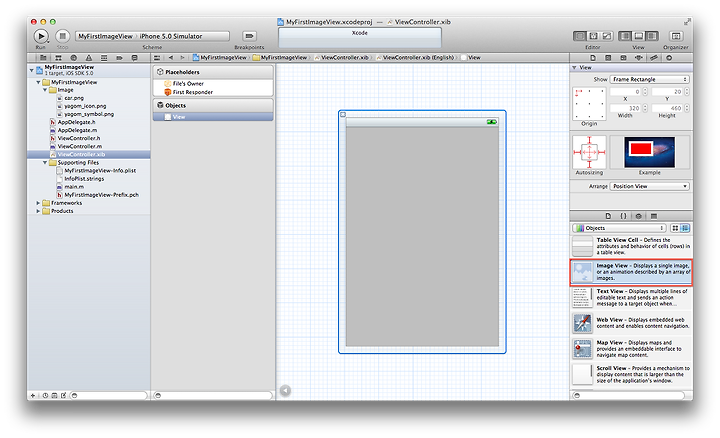Toggle the Breakpoints button

tap(249, 36)
